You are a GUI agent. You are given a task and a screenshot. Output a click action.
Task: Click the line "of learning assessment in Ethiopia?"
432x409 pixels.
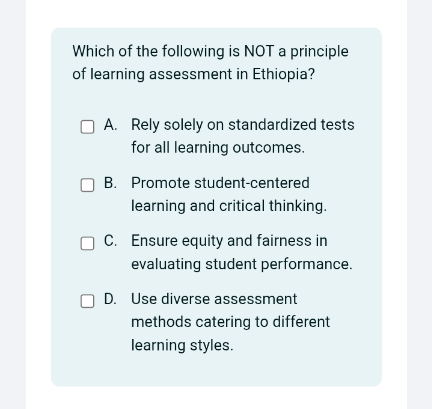pos(194,74)
